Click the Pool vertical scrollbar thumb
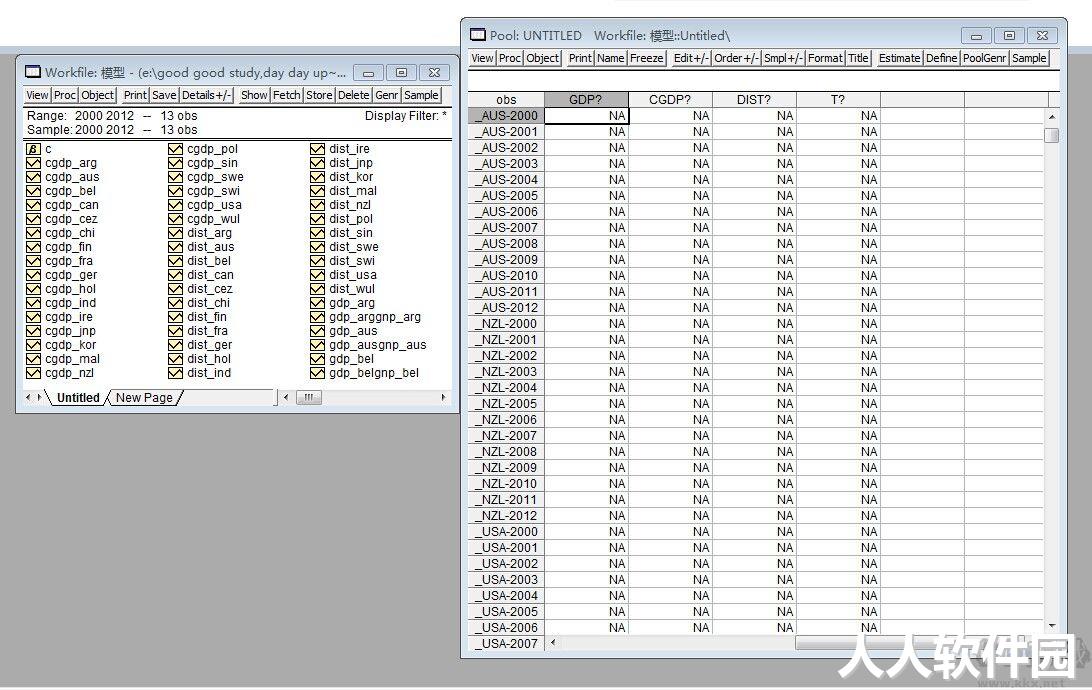Viewport: 1092px width, 690px height. pyautogui.click(x=1052, y=135)
